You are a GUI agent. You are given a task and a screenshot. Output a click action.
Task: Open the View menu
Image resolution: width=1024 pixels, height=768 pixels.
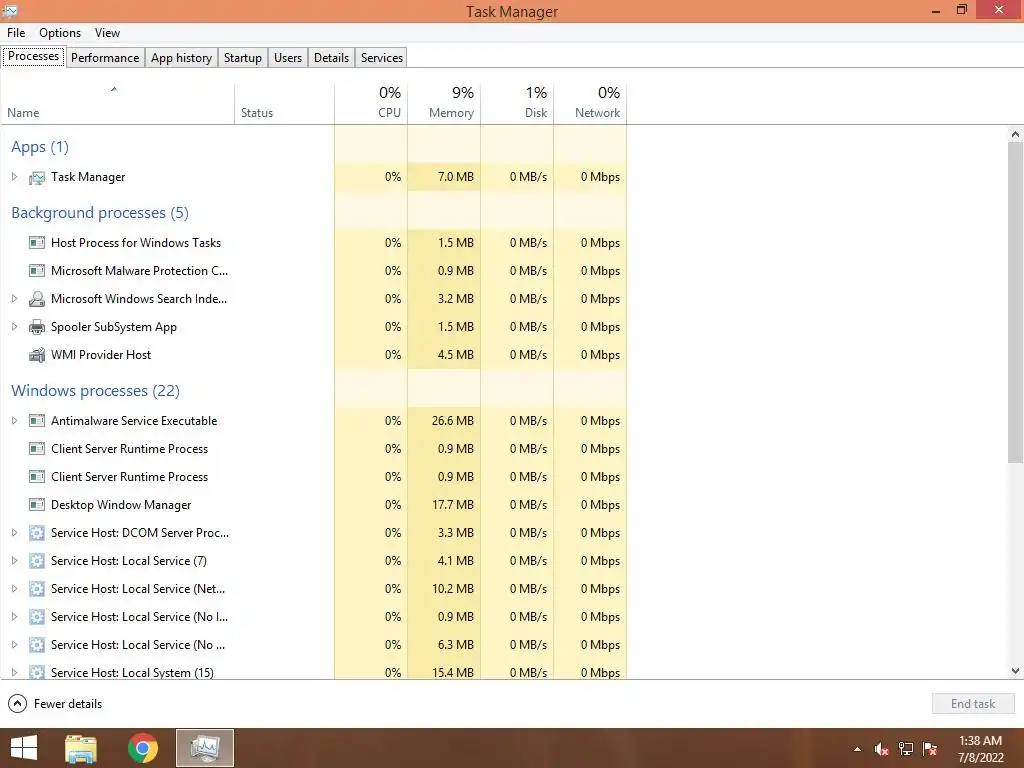click(107, 33)
